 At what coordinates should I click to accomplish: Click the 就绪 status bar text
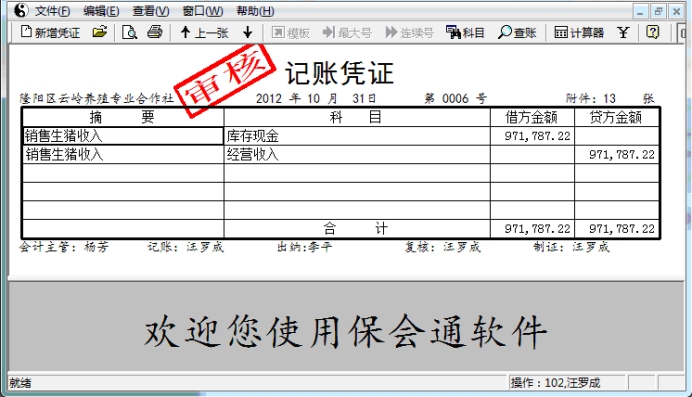point(20,382)
